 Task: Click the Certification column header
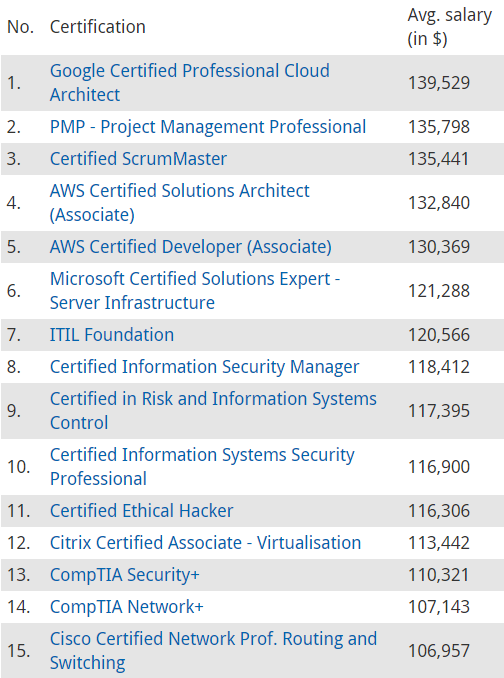[x=98, y=27]
